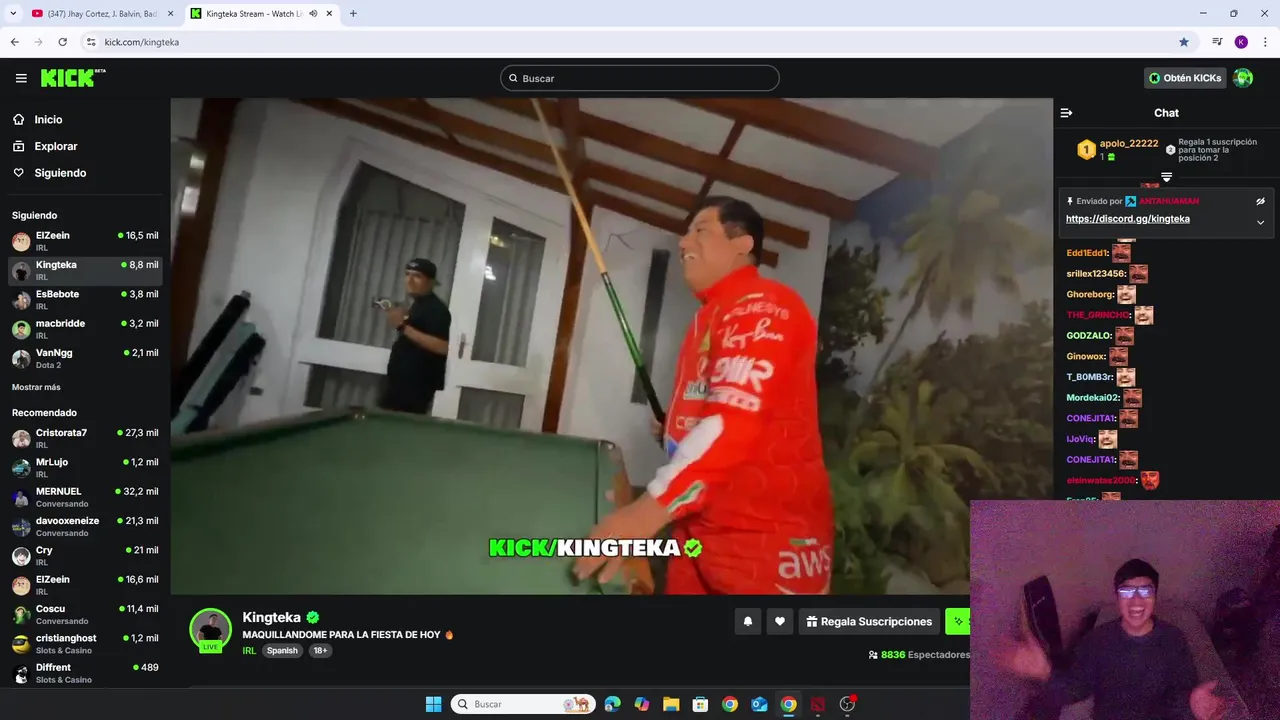This screenshot has height=720, width=1280.
Task: Open EsBebote channel in the sidebar
Action: pyautogui.click(x=85, y=299)
